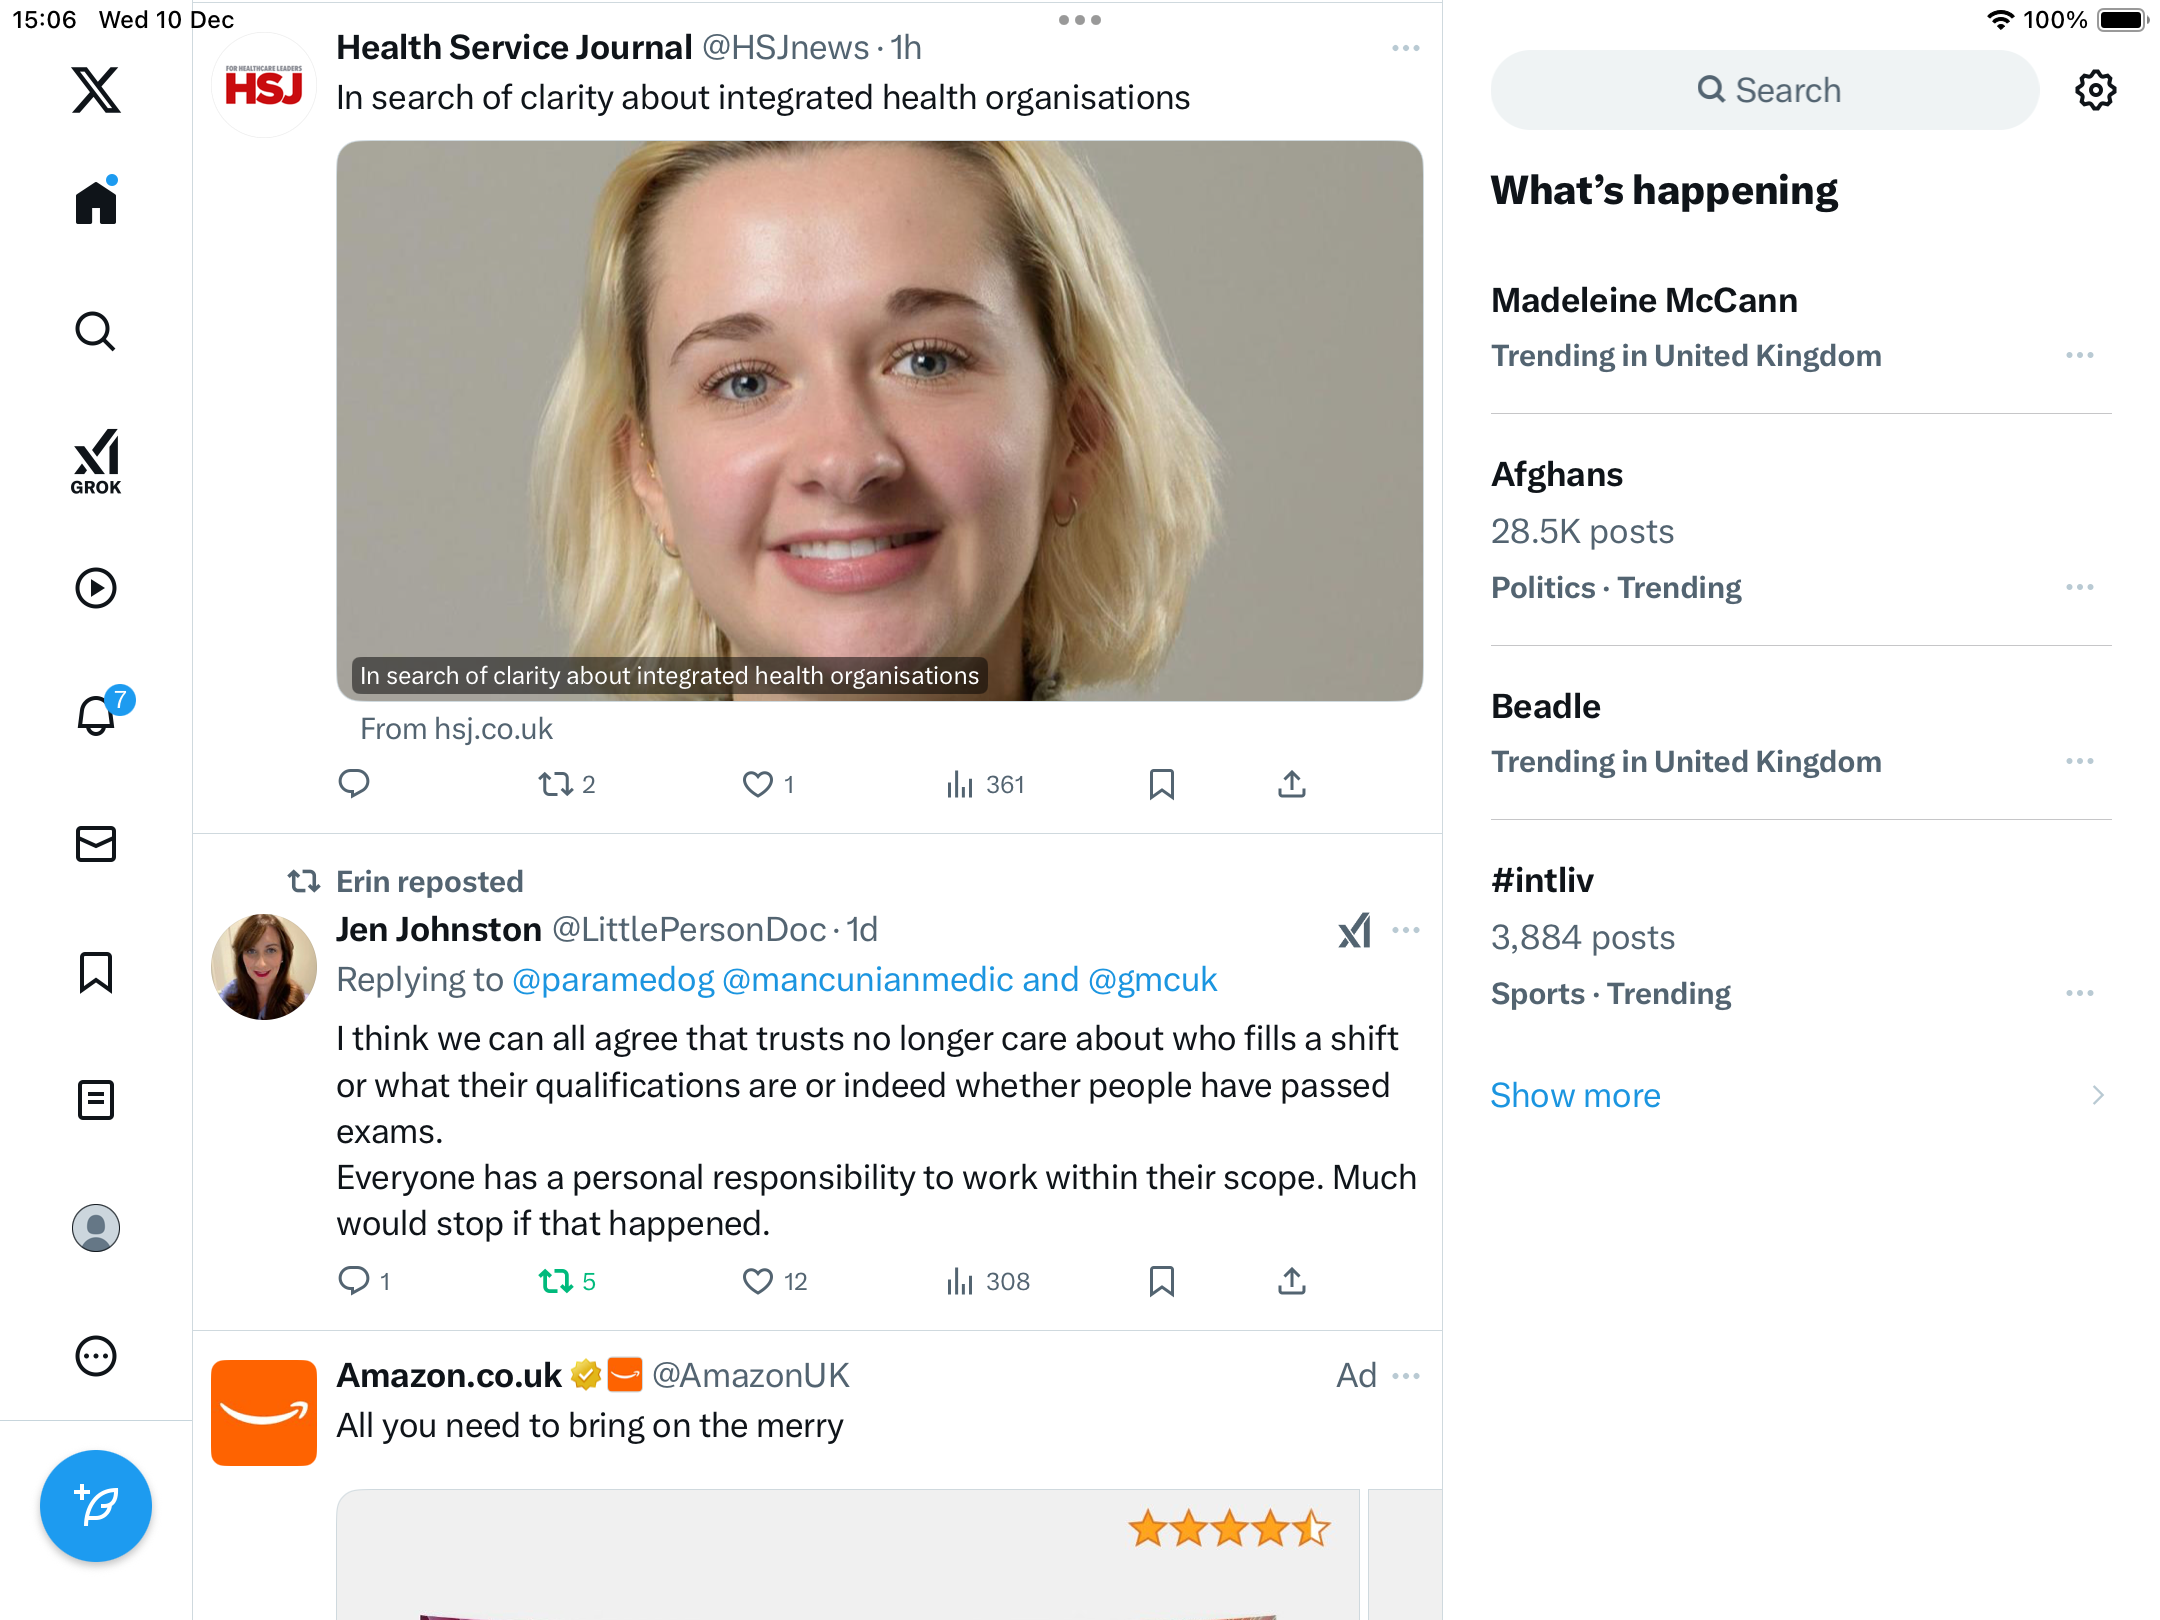Screen dimensions: 2160x1620
Task: Open trends settings gear icon
Action: 2095,90
